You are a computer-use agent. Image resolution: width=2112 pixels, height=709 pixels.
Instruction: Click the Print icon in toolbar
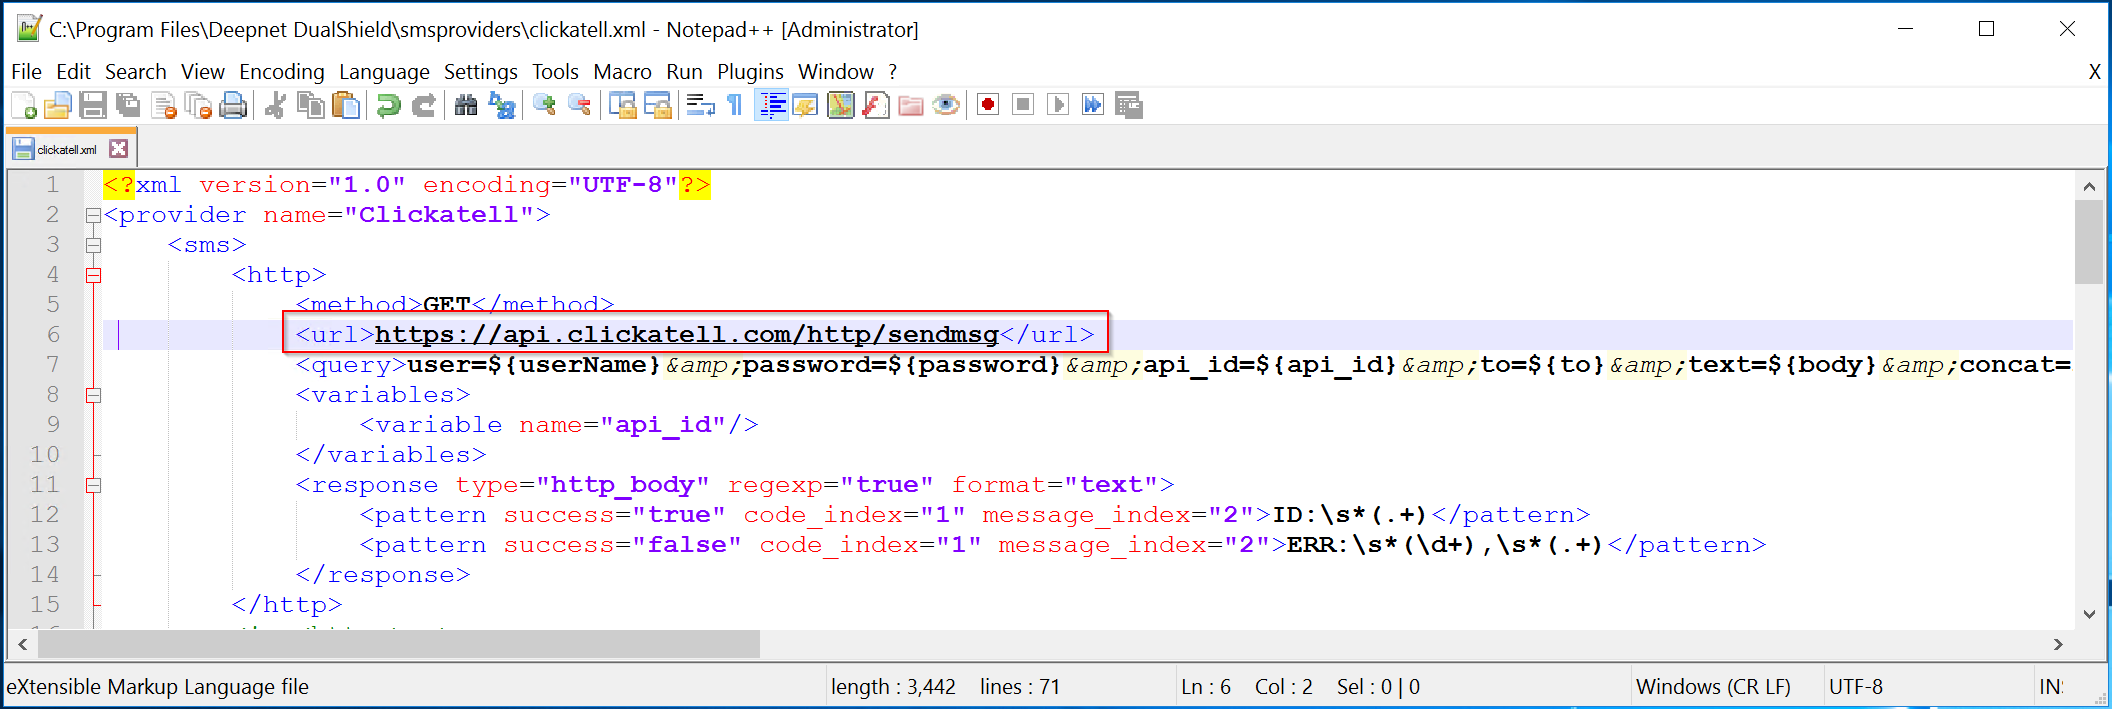(x=233, y=105)
